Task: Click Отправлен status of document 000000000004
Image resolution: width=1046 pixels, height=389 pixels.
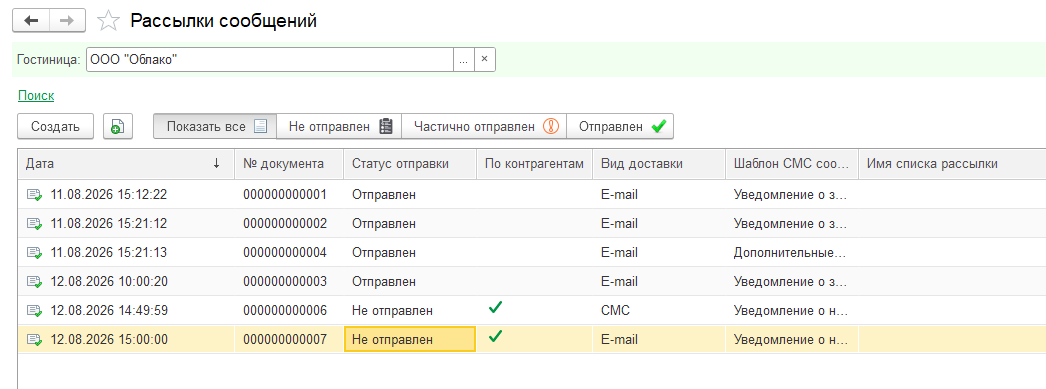Action: [x=384, y=253]
